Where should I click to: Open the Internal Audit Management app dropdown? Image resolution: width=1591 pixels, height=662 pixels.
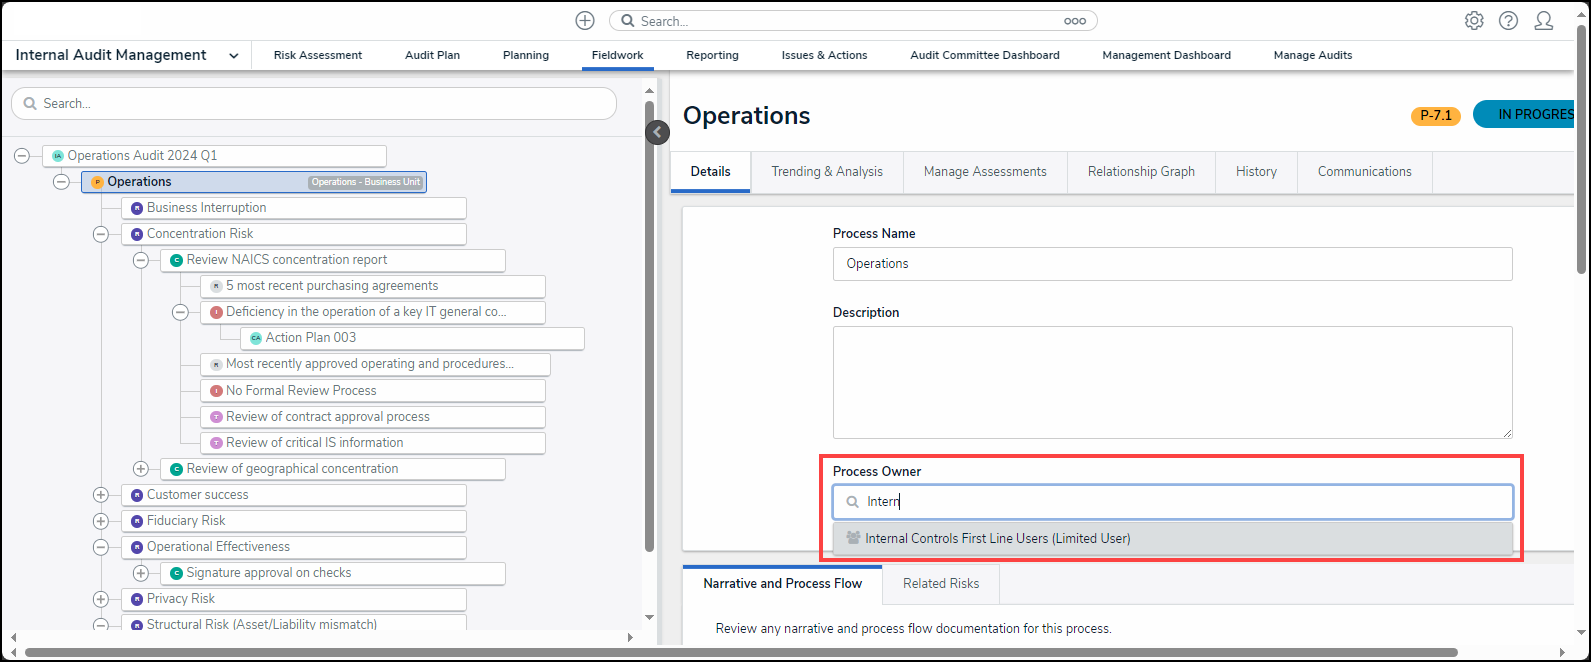coord(233,56)
